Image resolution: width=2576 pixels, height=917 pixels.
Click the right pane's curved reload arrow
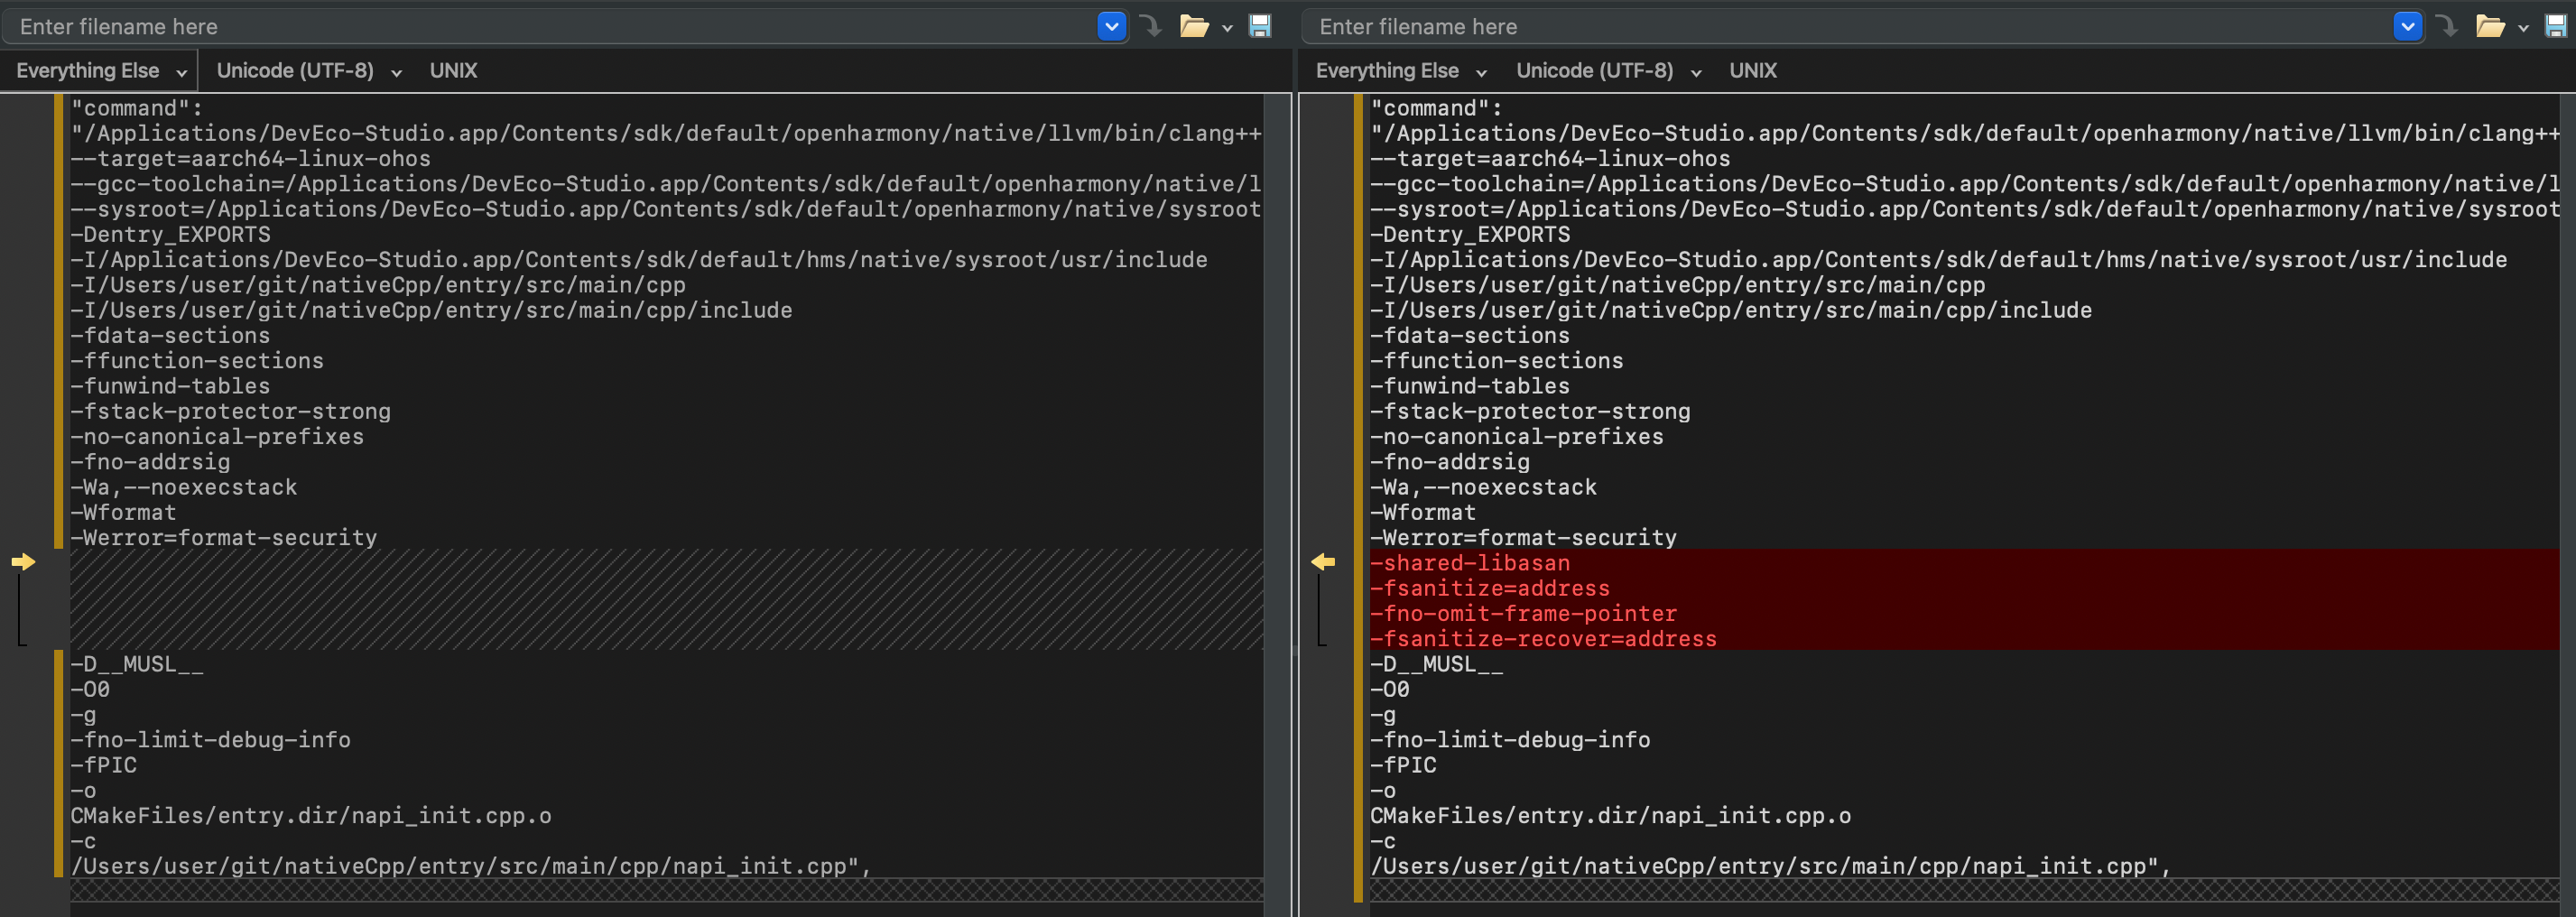tap(2447, 26)
